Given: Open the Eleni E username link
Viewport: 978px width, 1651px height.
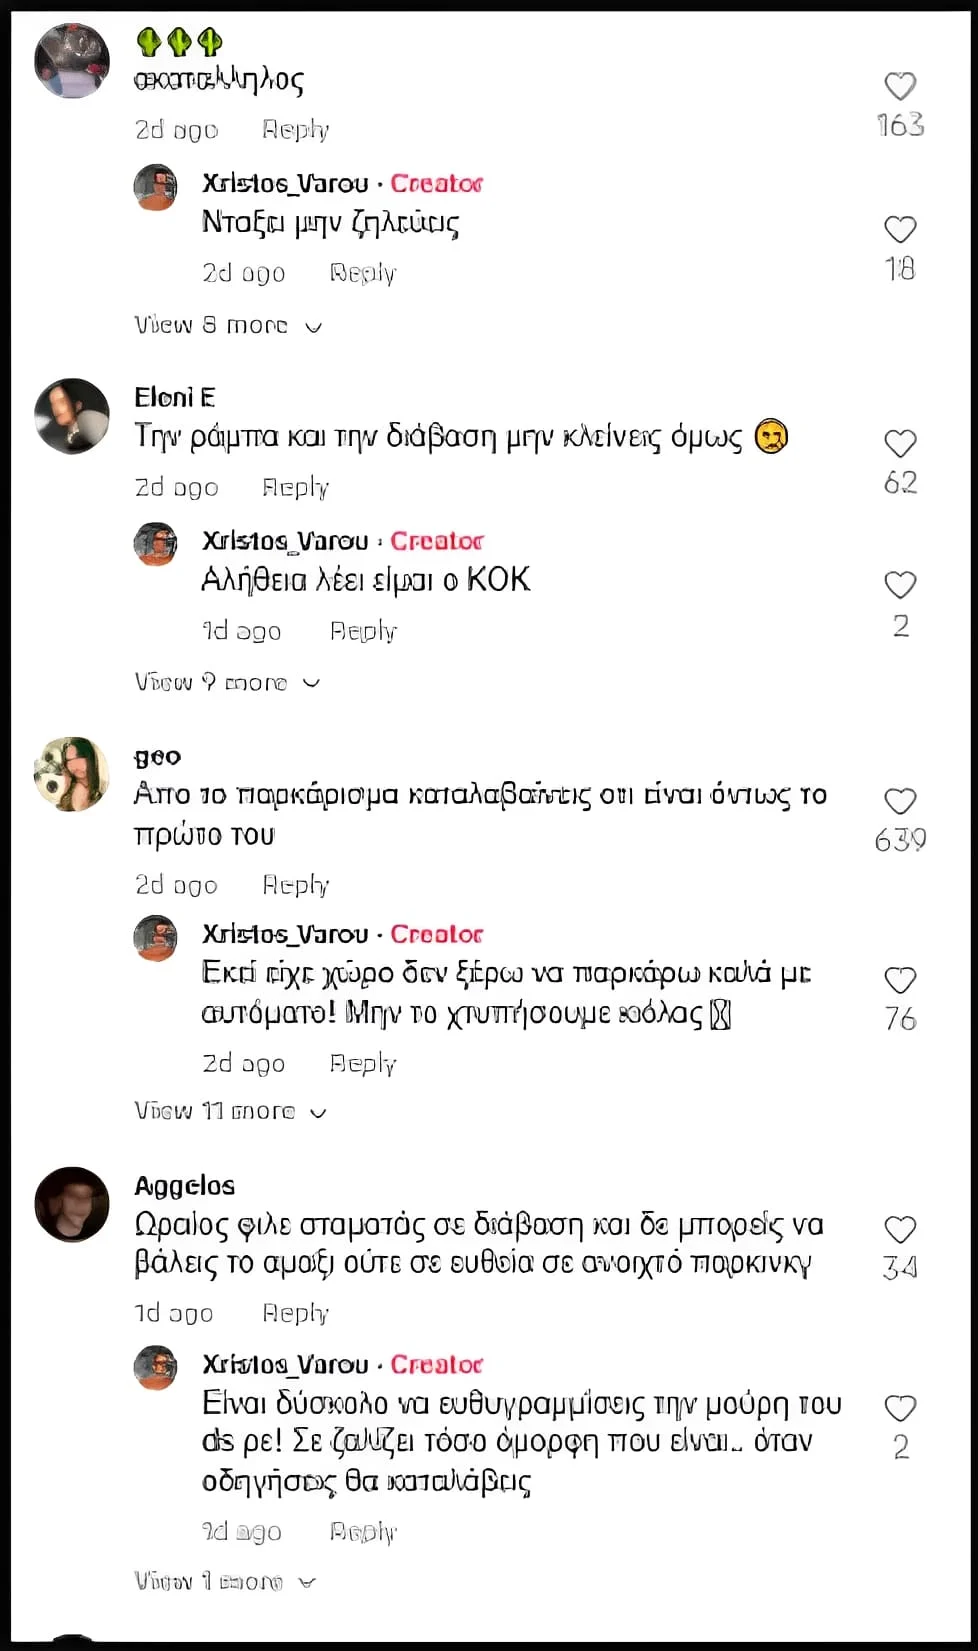Looking at the screenshot, I should [x=175, y=397].
